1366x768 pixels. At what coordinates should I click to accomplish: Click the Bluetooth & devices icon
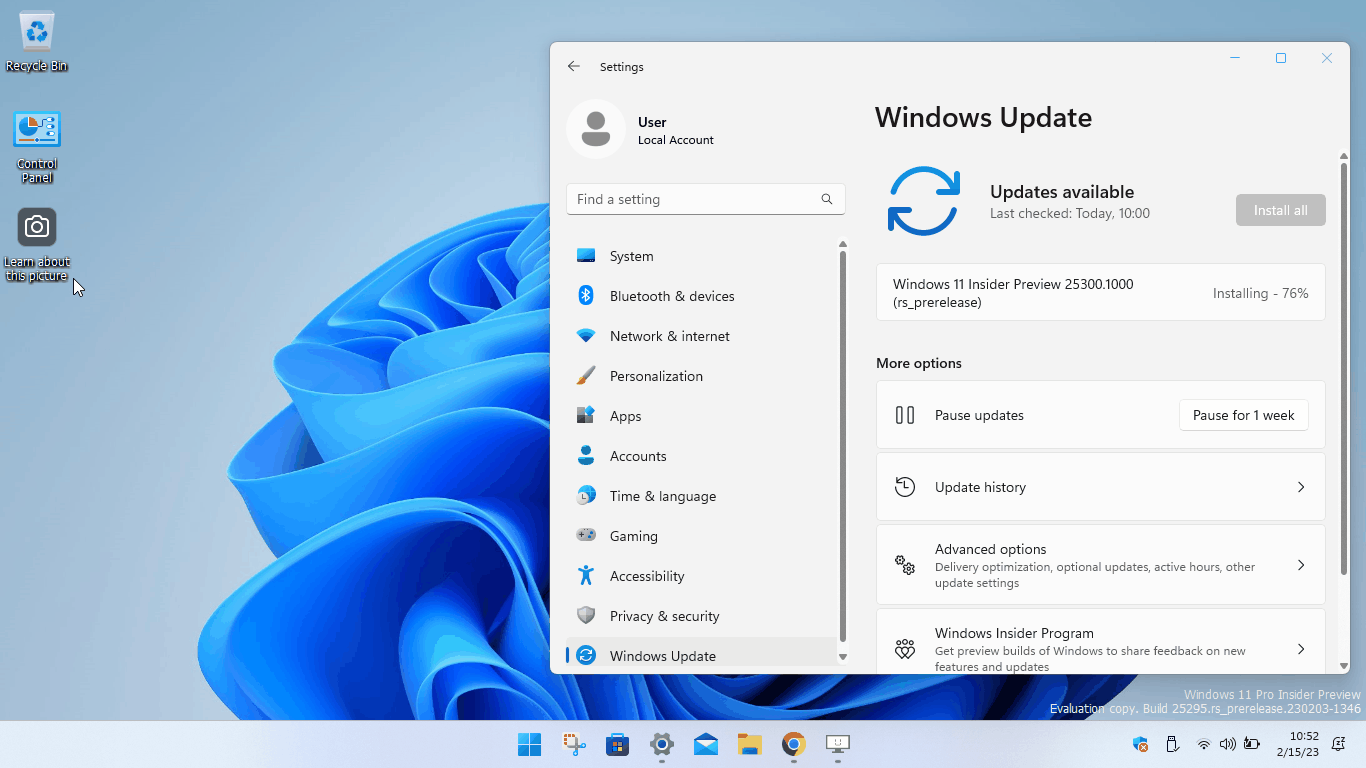click(586, 296)
